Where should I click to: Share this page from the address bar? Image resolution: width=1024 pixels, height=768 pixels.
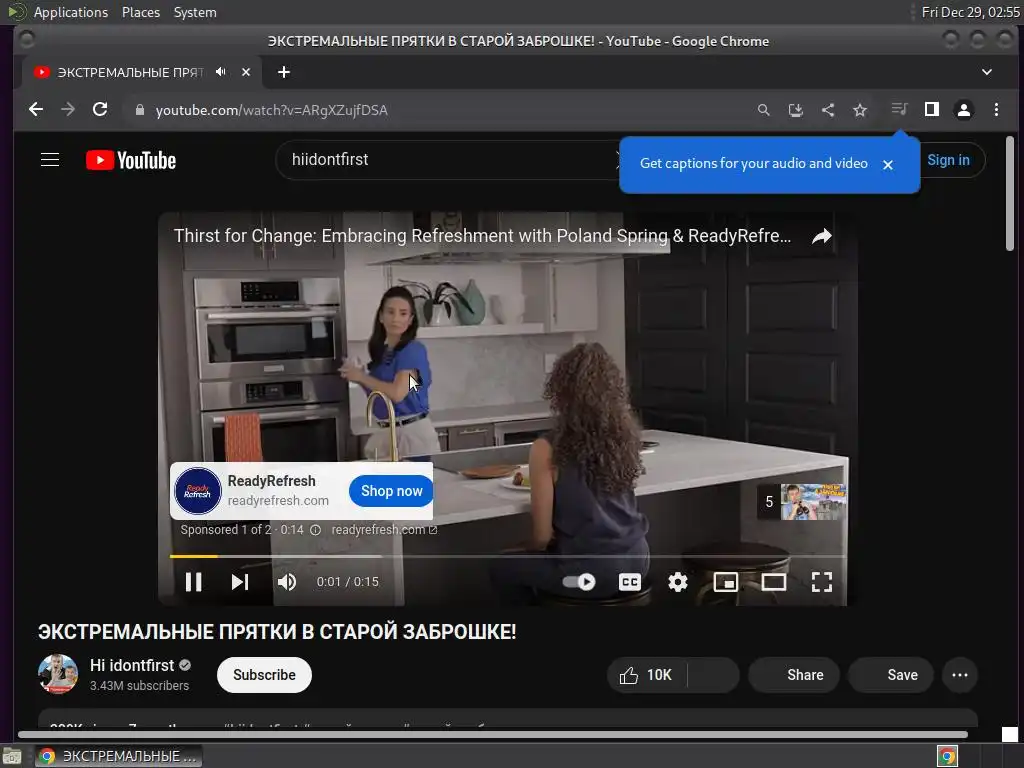tap(827, 110)
